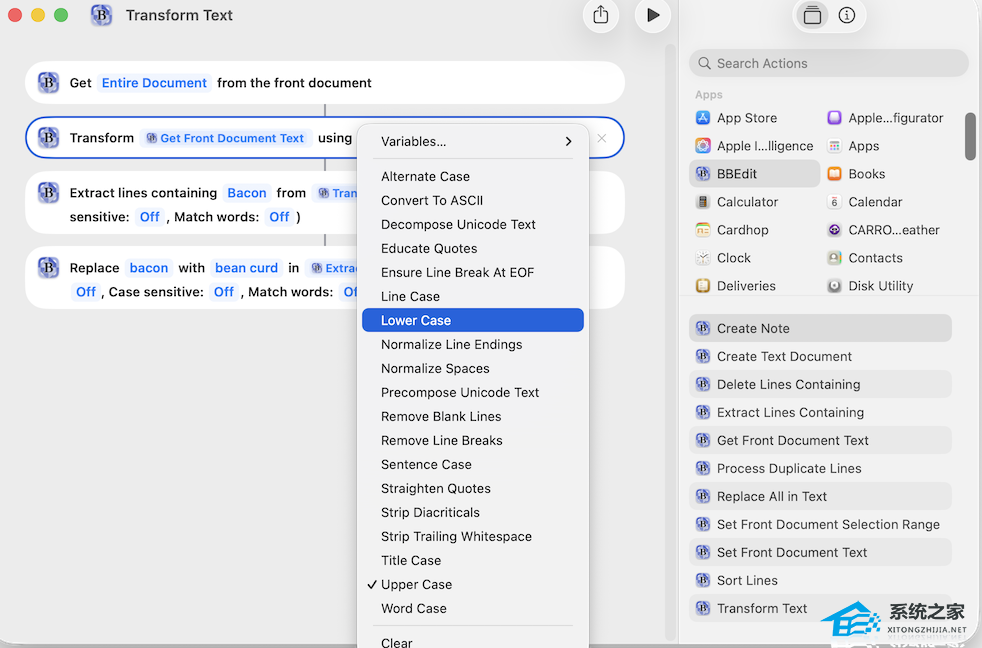Image resolution: width=982 pixels, height=648 pixels.
Task: Edit the Bacon search text field
Action: pos(247,193)
